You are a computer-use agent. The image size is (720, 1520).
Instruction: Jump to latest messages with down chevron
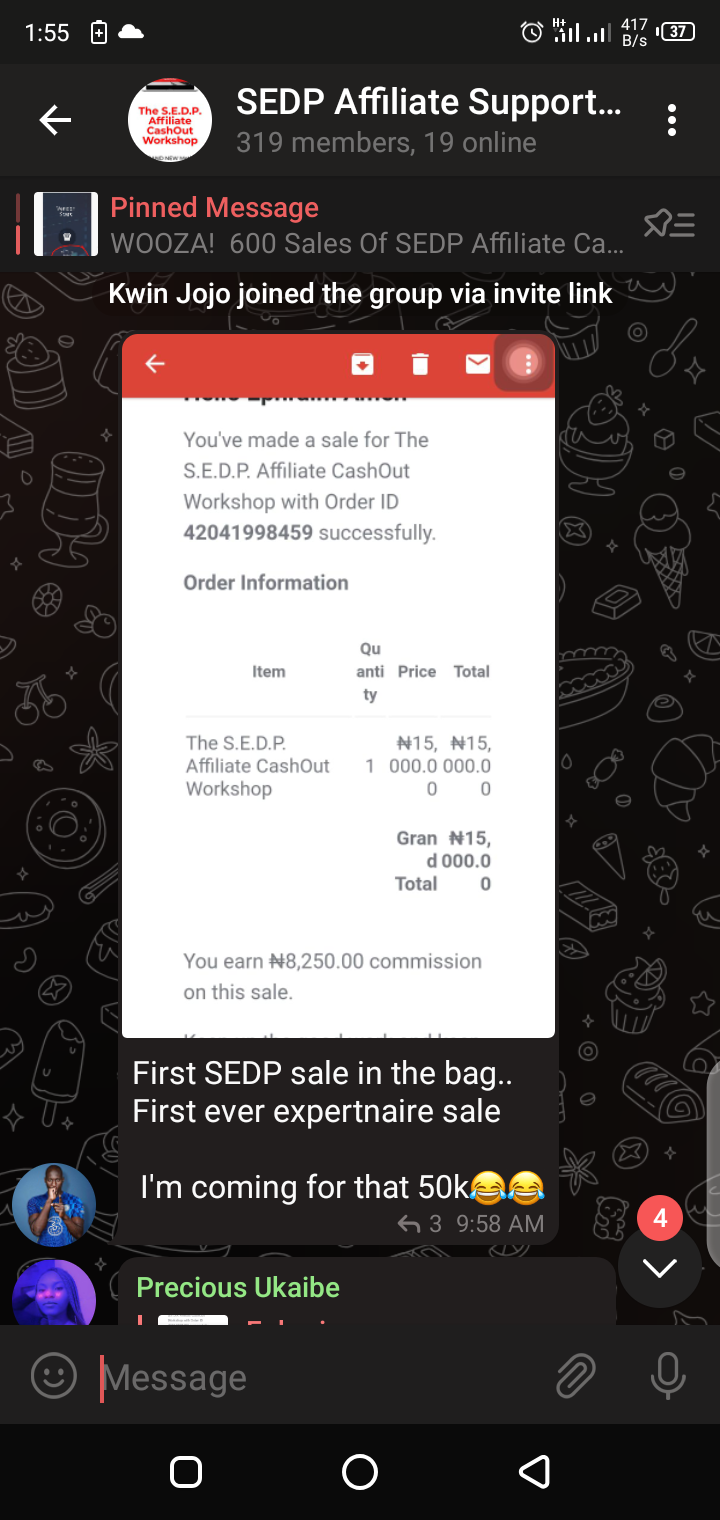coord(659,1267)
